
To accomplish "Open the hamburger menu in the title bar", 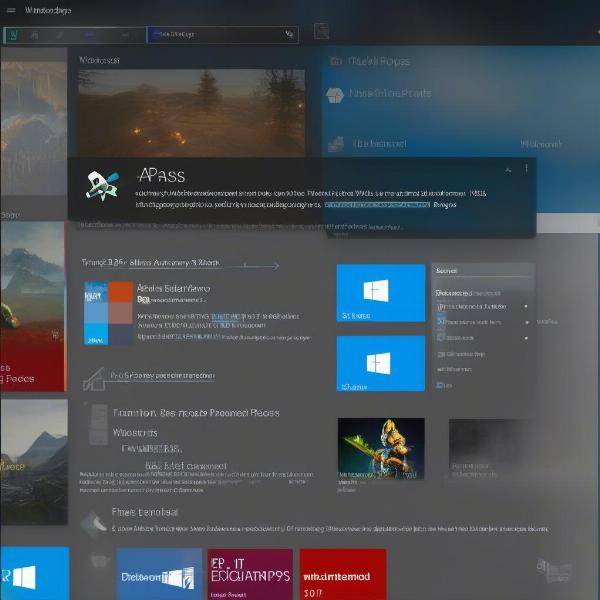I will [x=11, y=10].
